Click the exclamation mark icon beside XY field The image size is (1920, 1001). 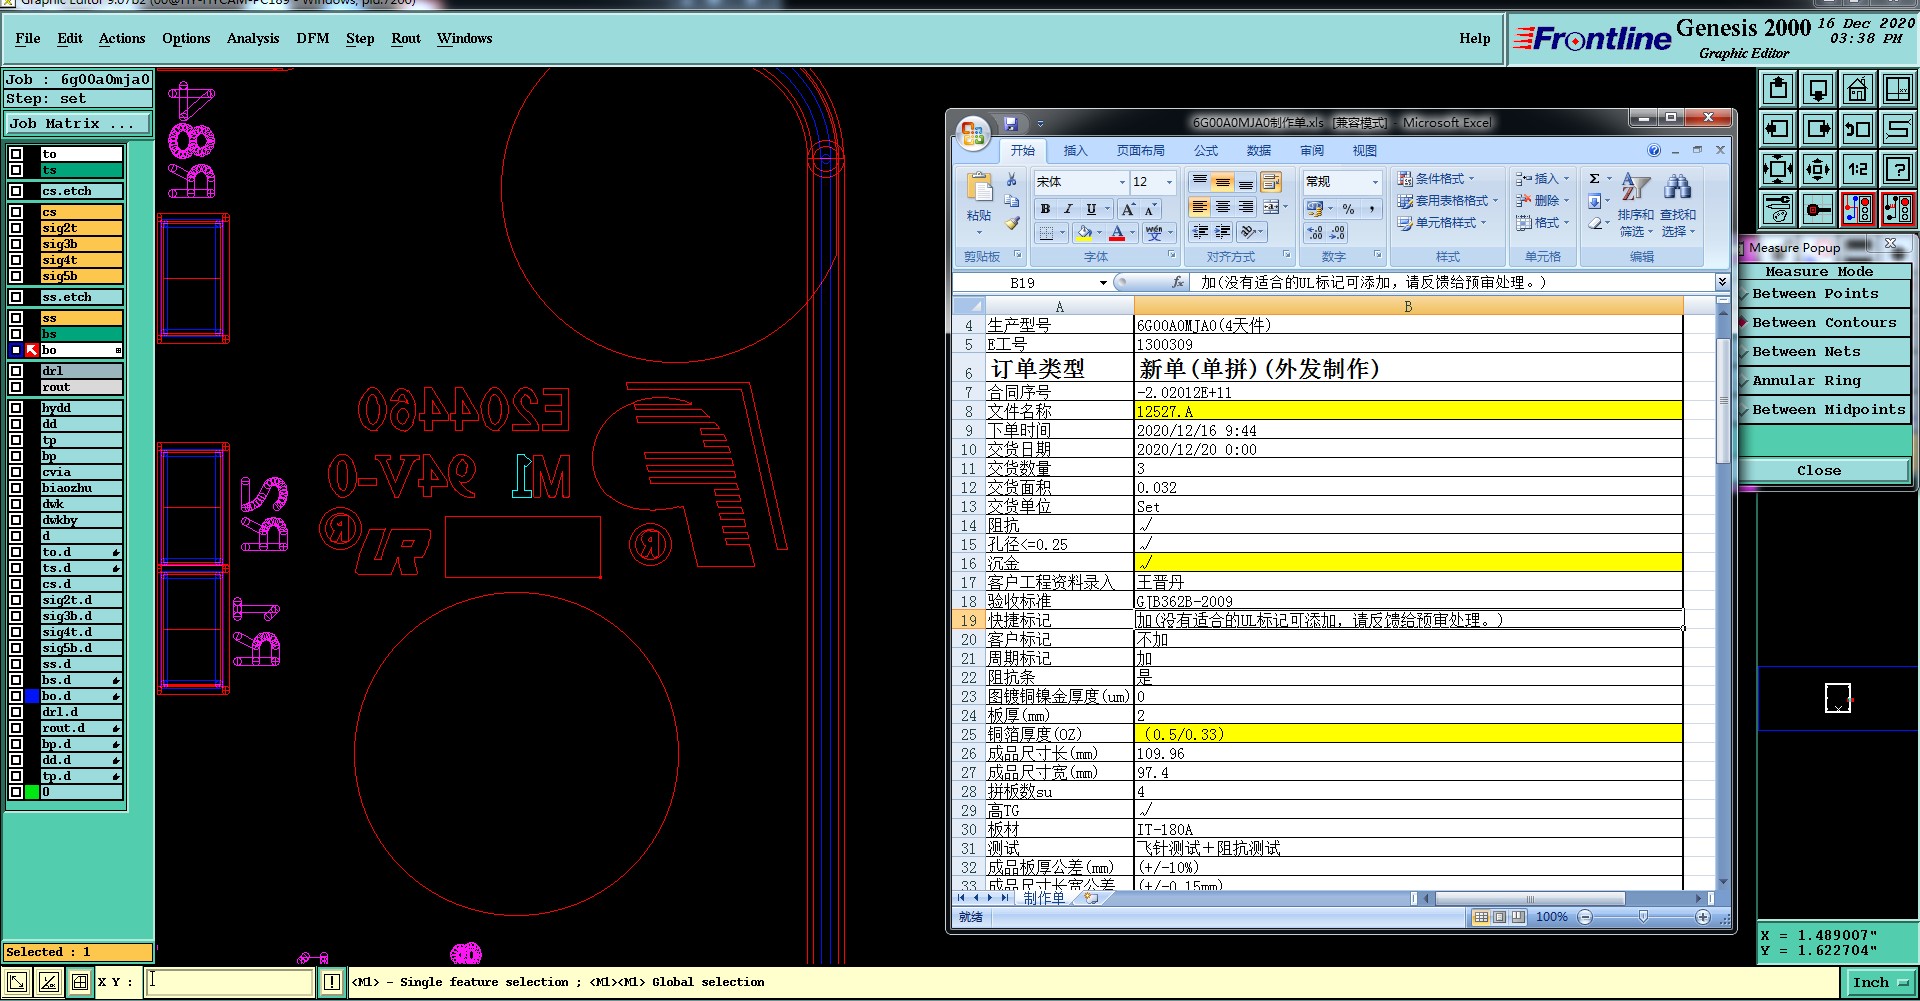point(332,982)
